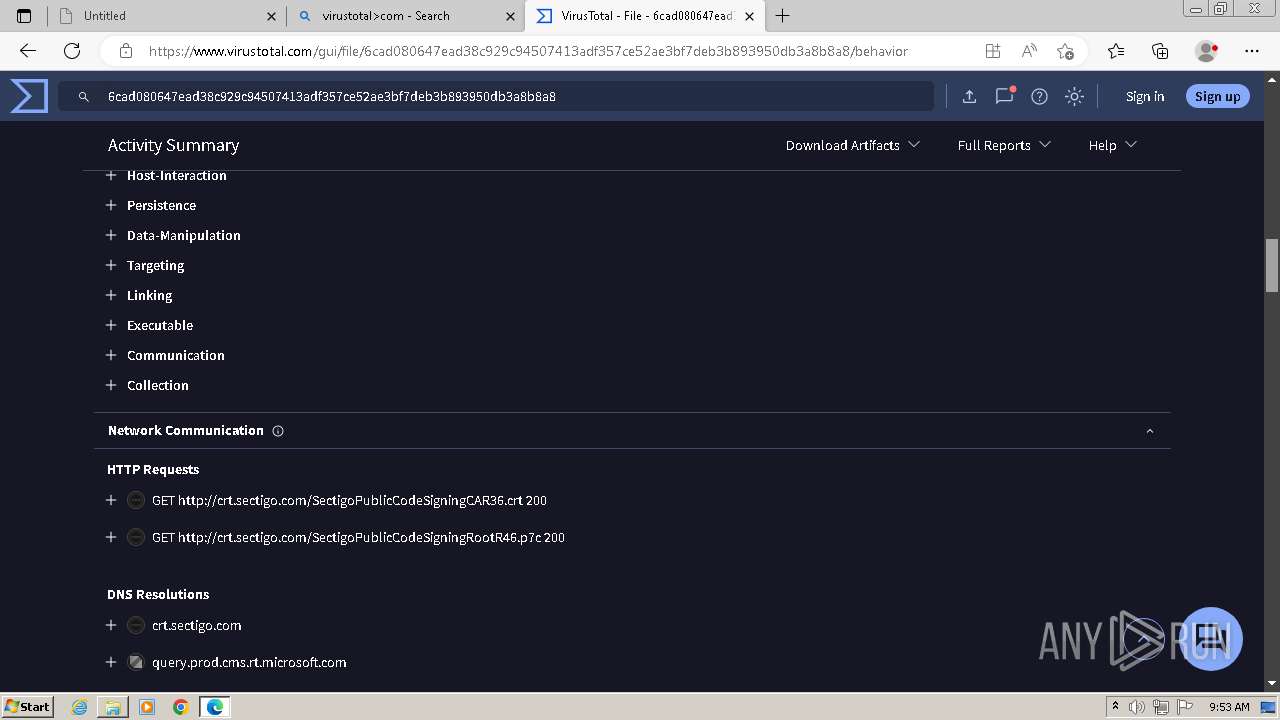Viewport: 1280px width, 720px height.
Task: Open the apps grid icon in address bar
Action: pos(992,51)
